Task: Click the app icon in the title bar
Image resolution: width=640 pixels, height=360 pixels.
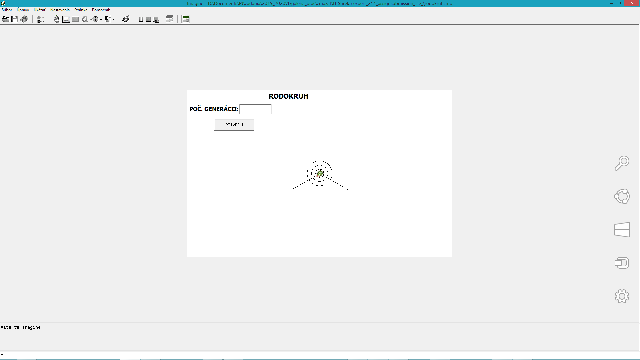Action: tap(3, 3)
